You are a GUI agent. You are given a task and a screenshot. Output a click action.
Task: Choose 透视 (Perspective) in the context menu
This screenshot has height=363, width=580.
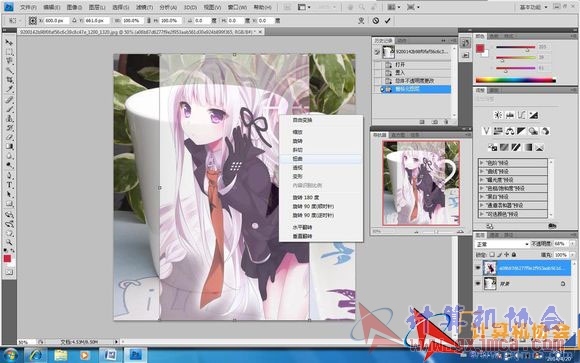pyautogui.click(x=298, y=168)
